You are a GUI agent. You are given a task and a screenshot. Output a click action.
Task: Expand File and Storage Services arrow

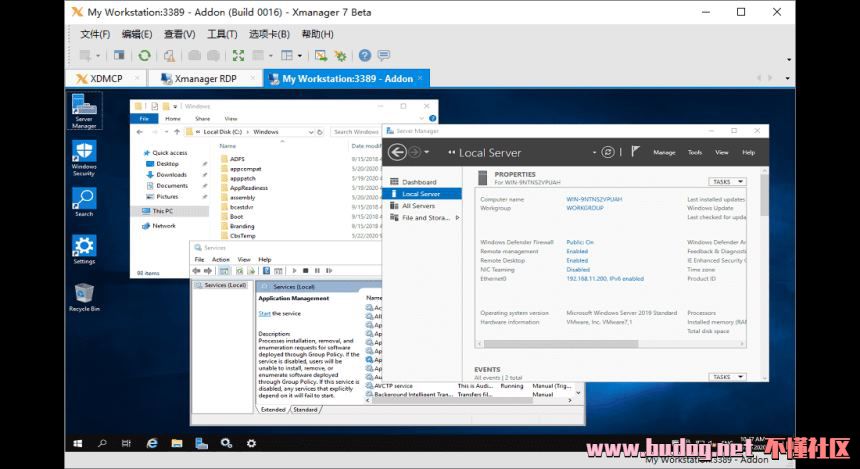[x=457, y=218]
